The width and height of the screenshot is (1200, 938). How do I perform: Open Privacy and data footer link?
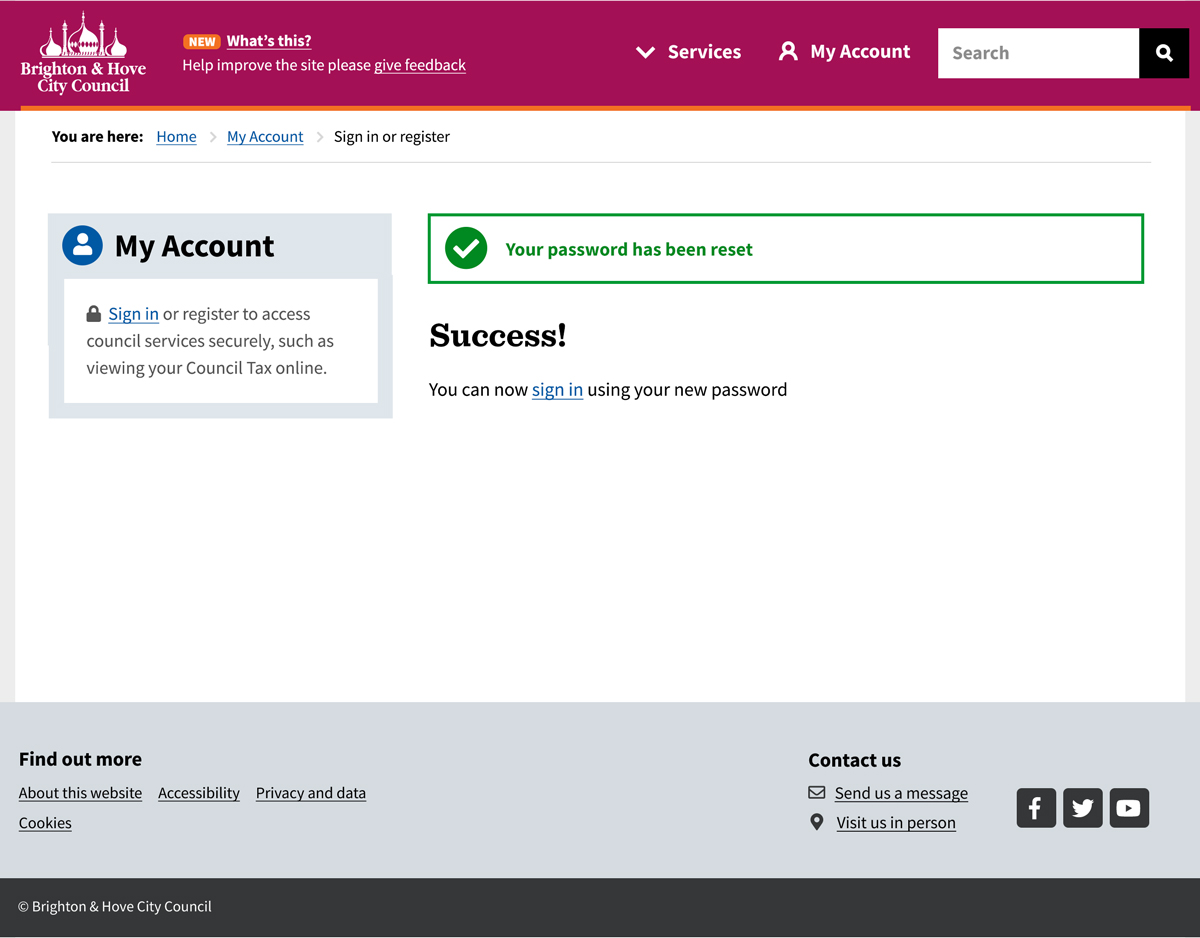(x=311, y=793)
